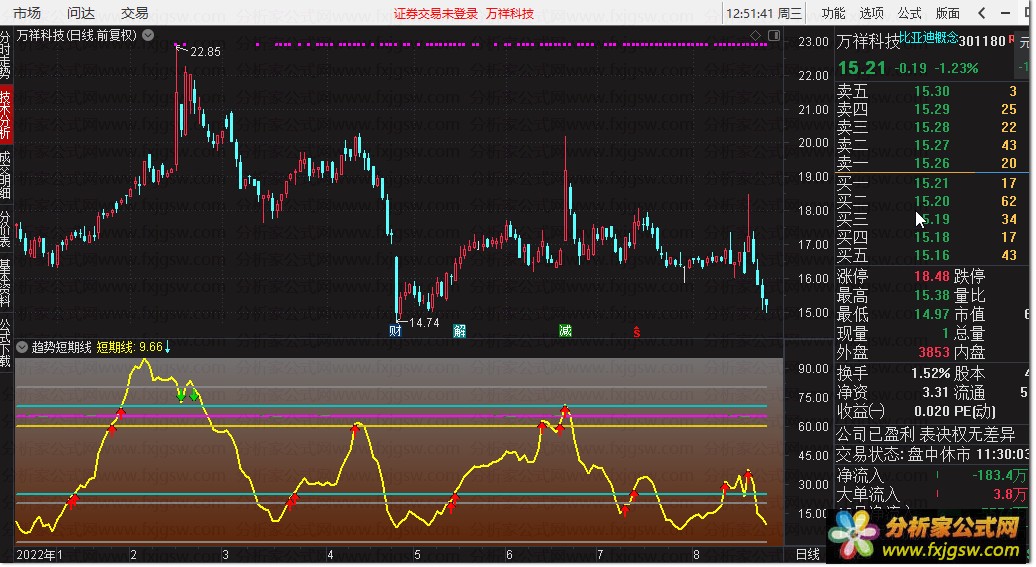Open the 交易 menu
The width and height of the screenshot is (1036, 567).
135,13
